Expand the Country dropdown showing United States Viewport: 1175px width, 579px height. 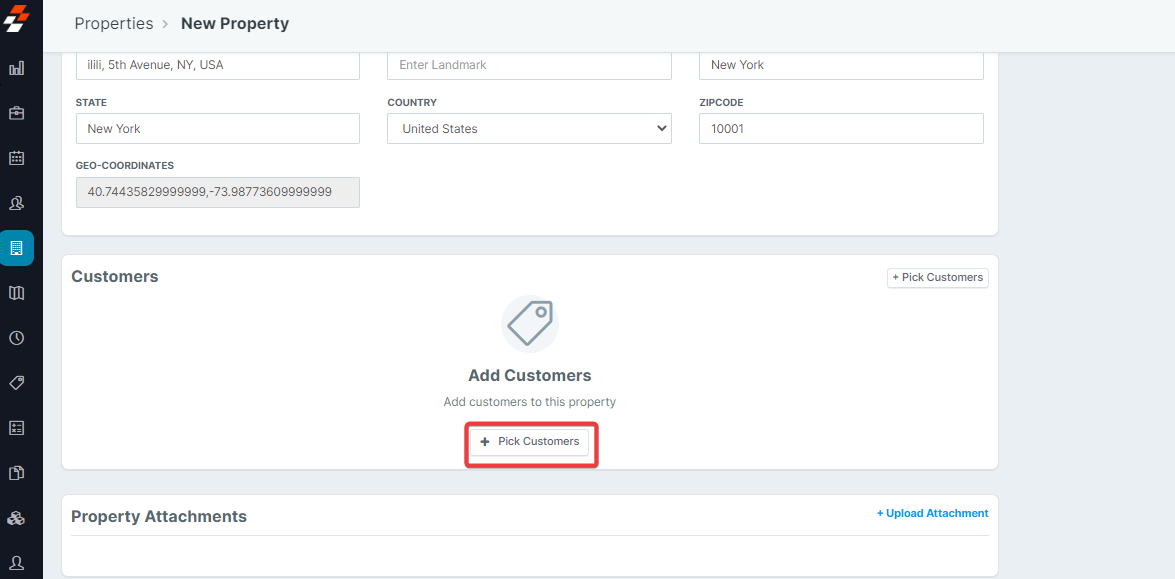(x=529, y=129)
